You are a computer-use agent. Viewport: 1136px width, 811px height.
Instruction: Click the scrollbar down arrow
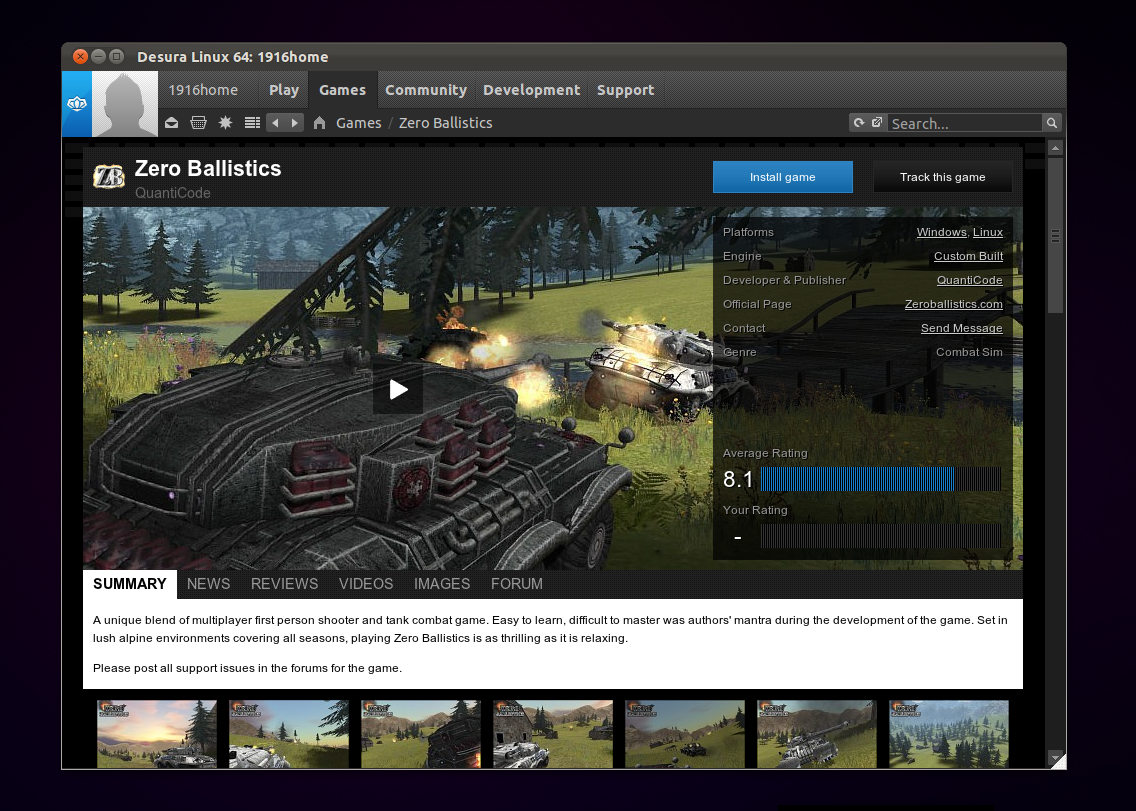click(1055, 757)
